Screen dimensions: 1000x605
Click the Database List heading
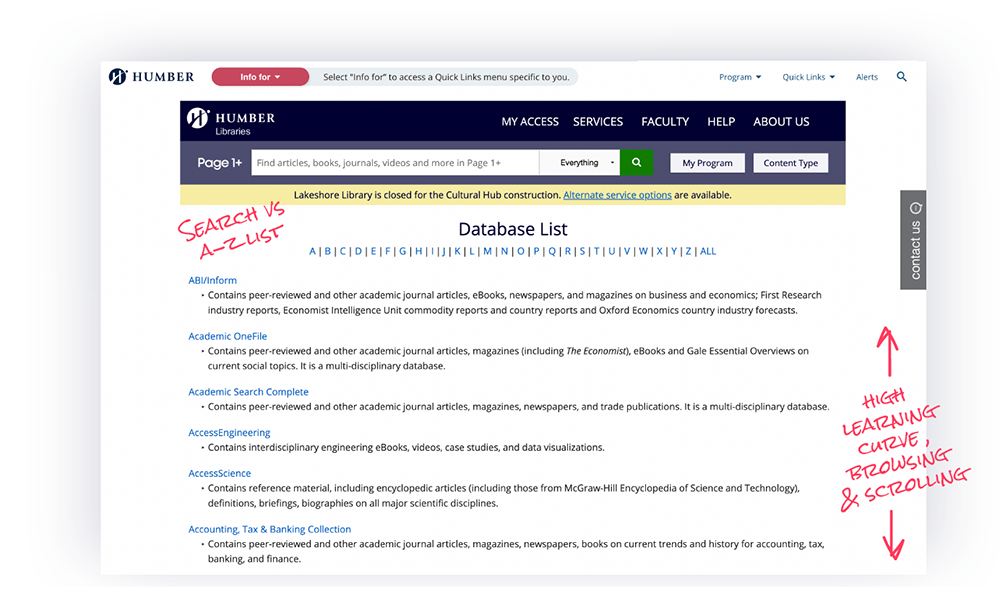[x=513, y=229]
